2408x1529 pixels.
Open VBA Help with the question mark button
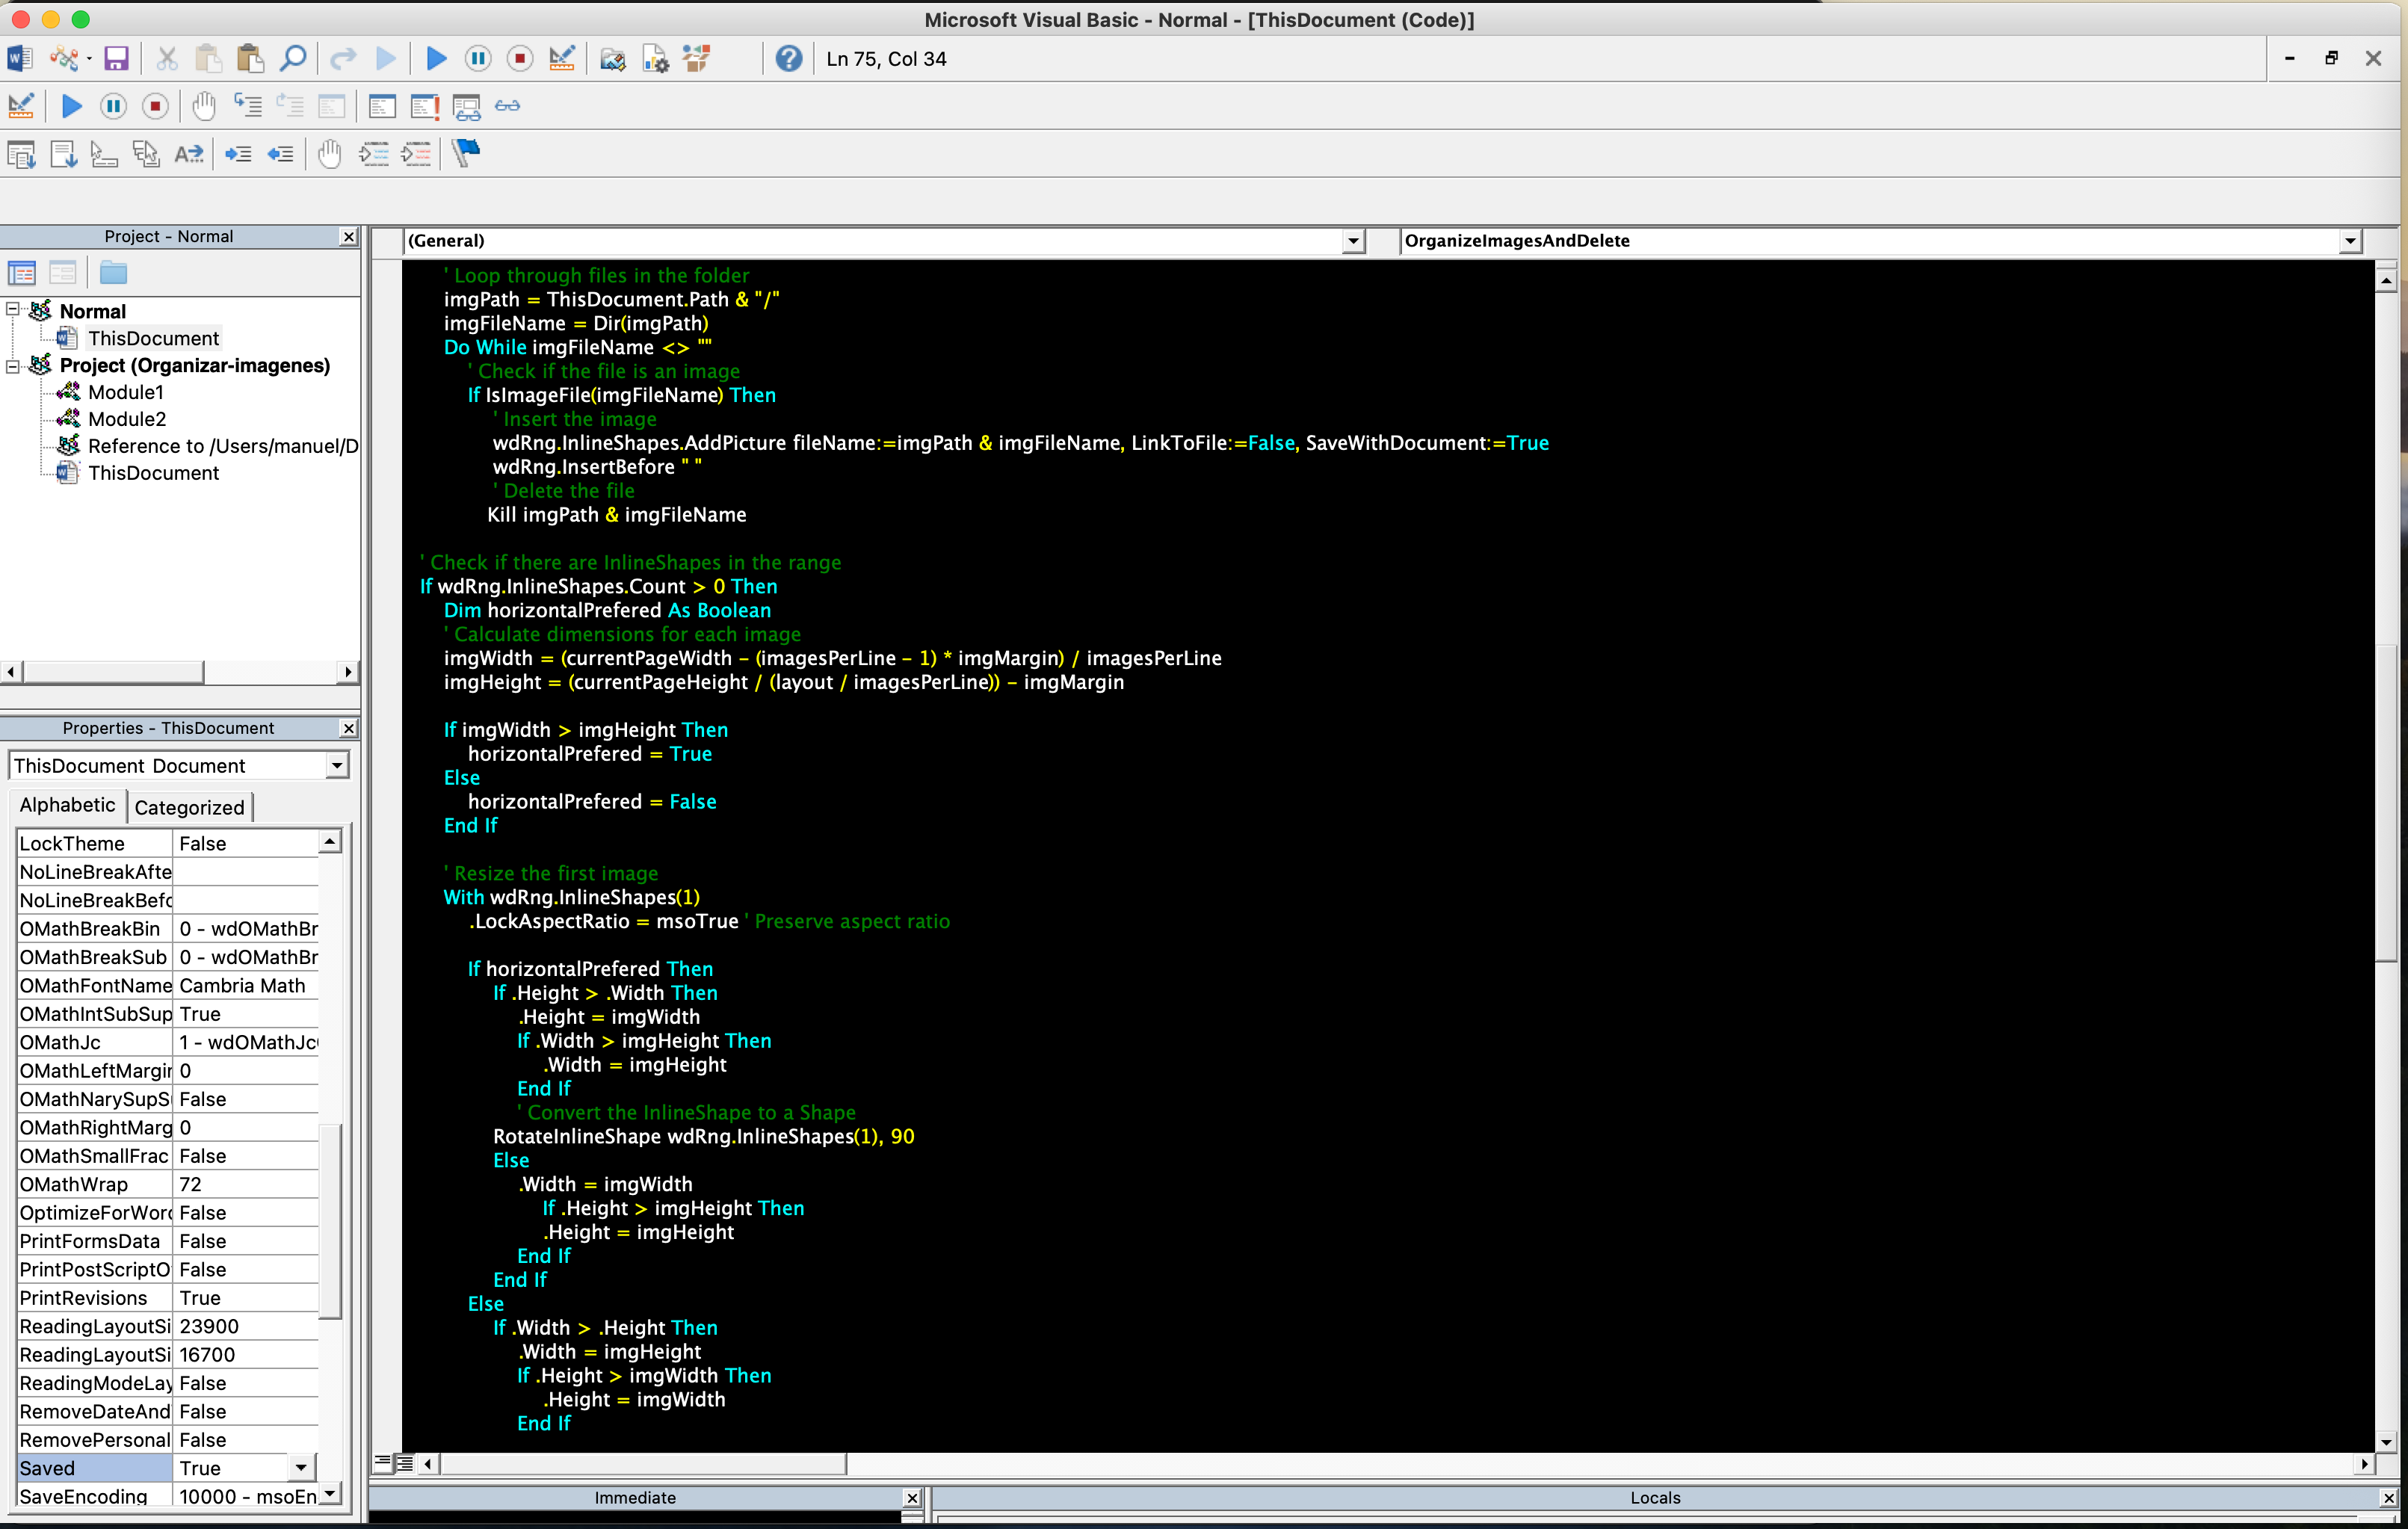789,58
